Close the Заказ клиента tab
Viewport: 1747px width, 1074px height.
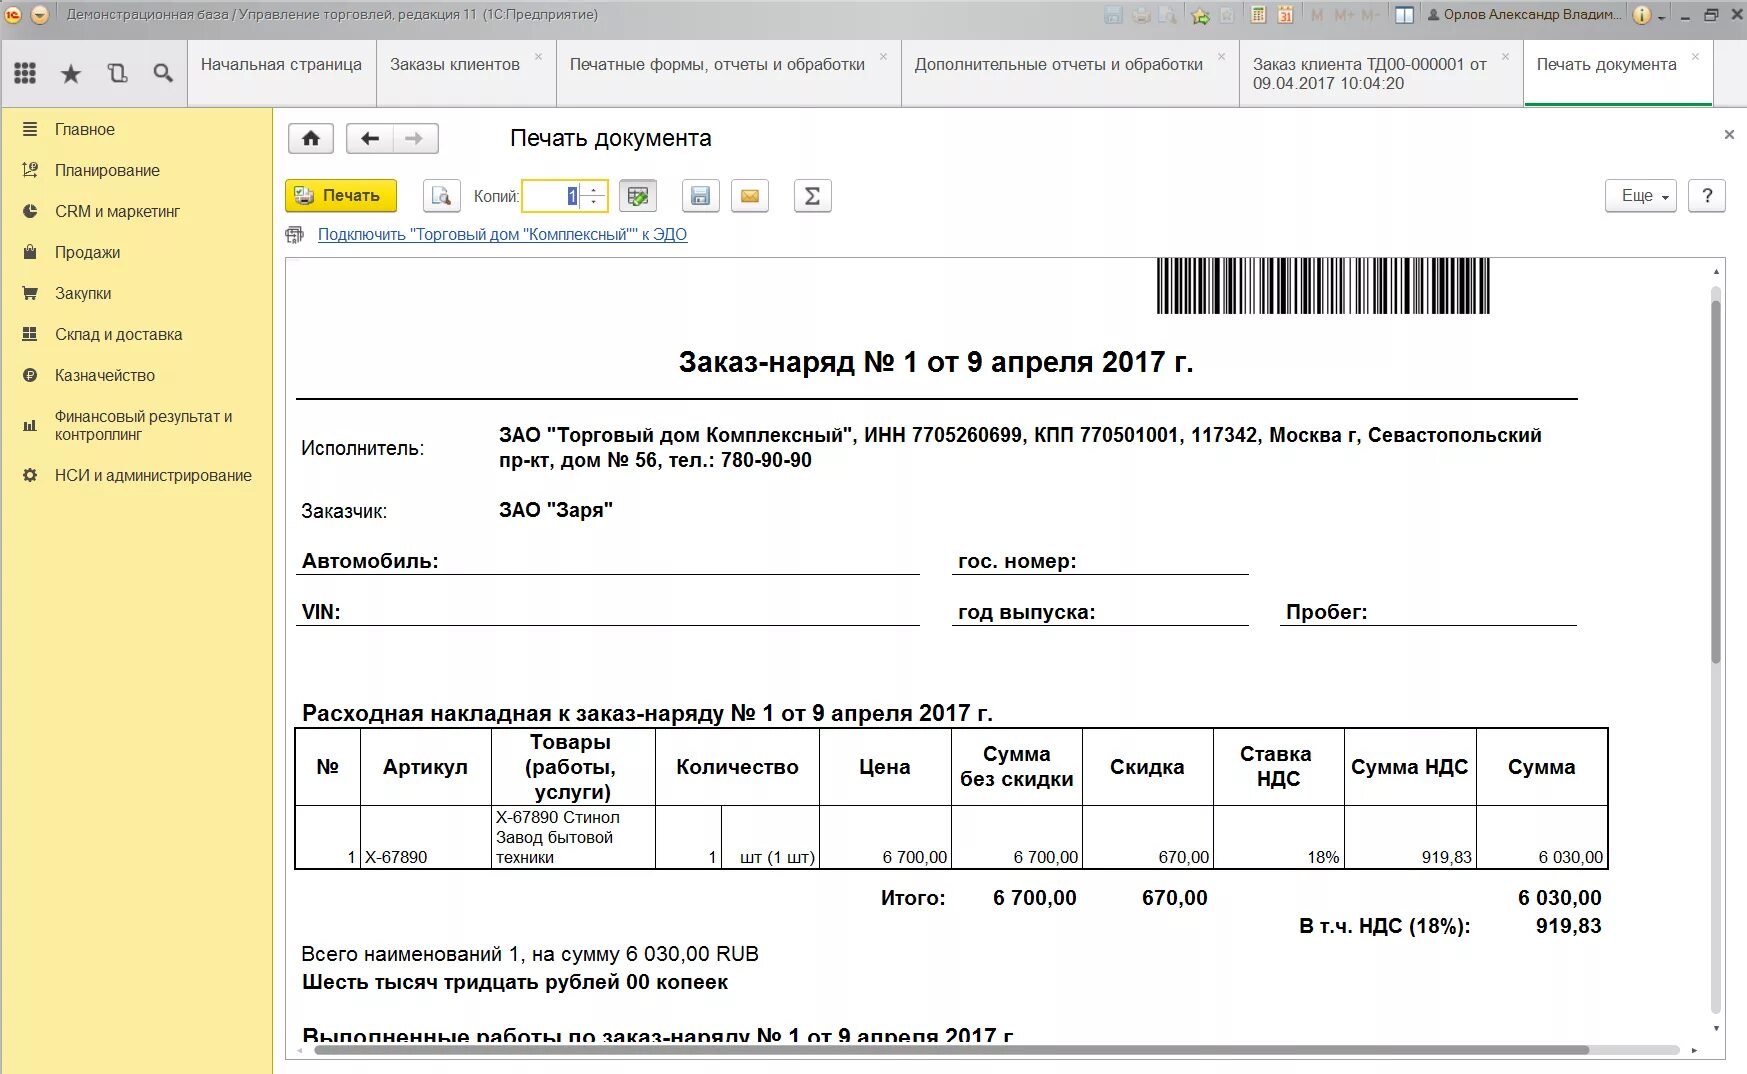(x=1505, y=56)
